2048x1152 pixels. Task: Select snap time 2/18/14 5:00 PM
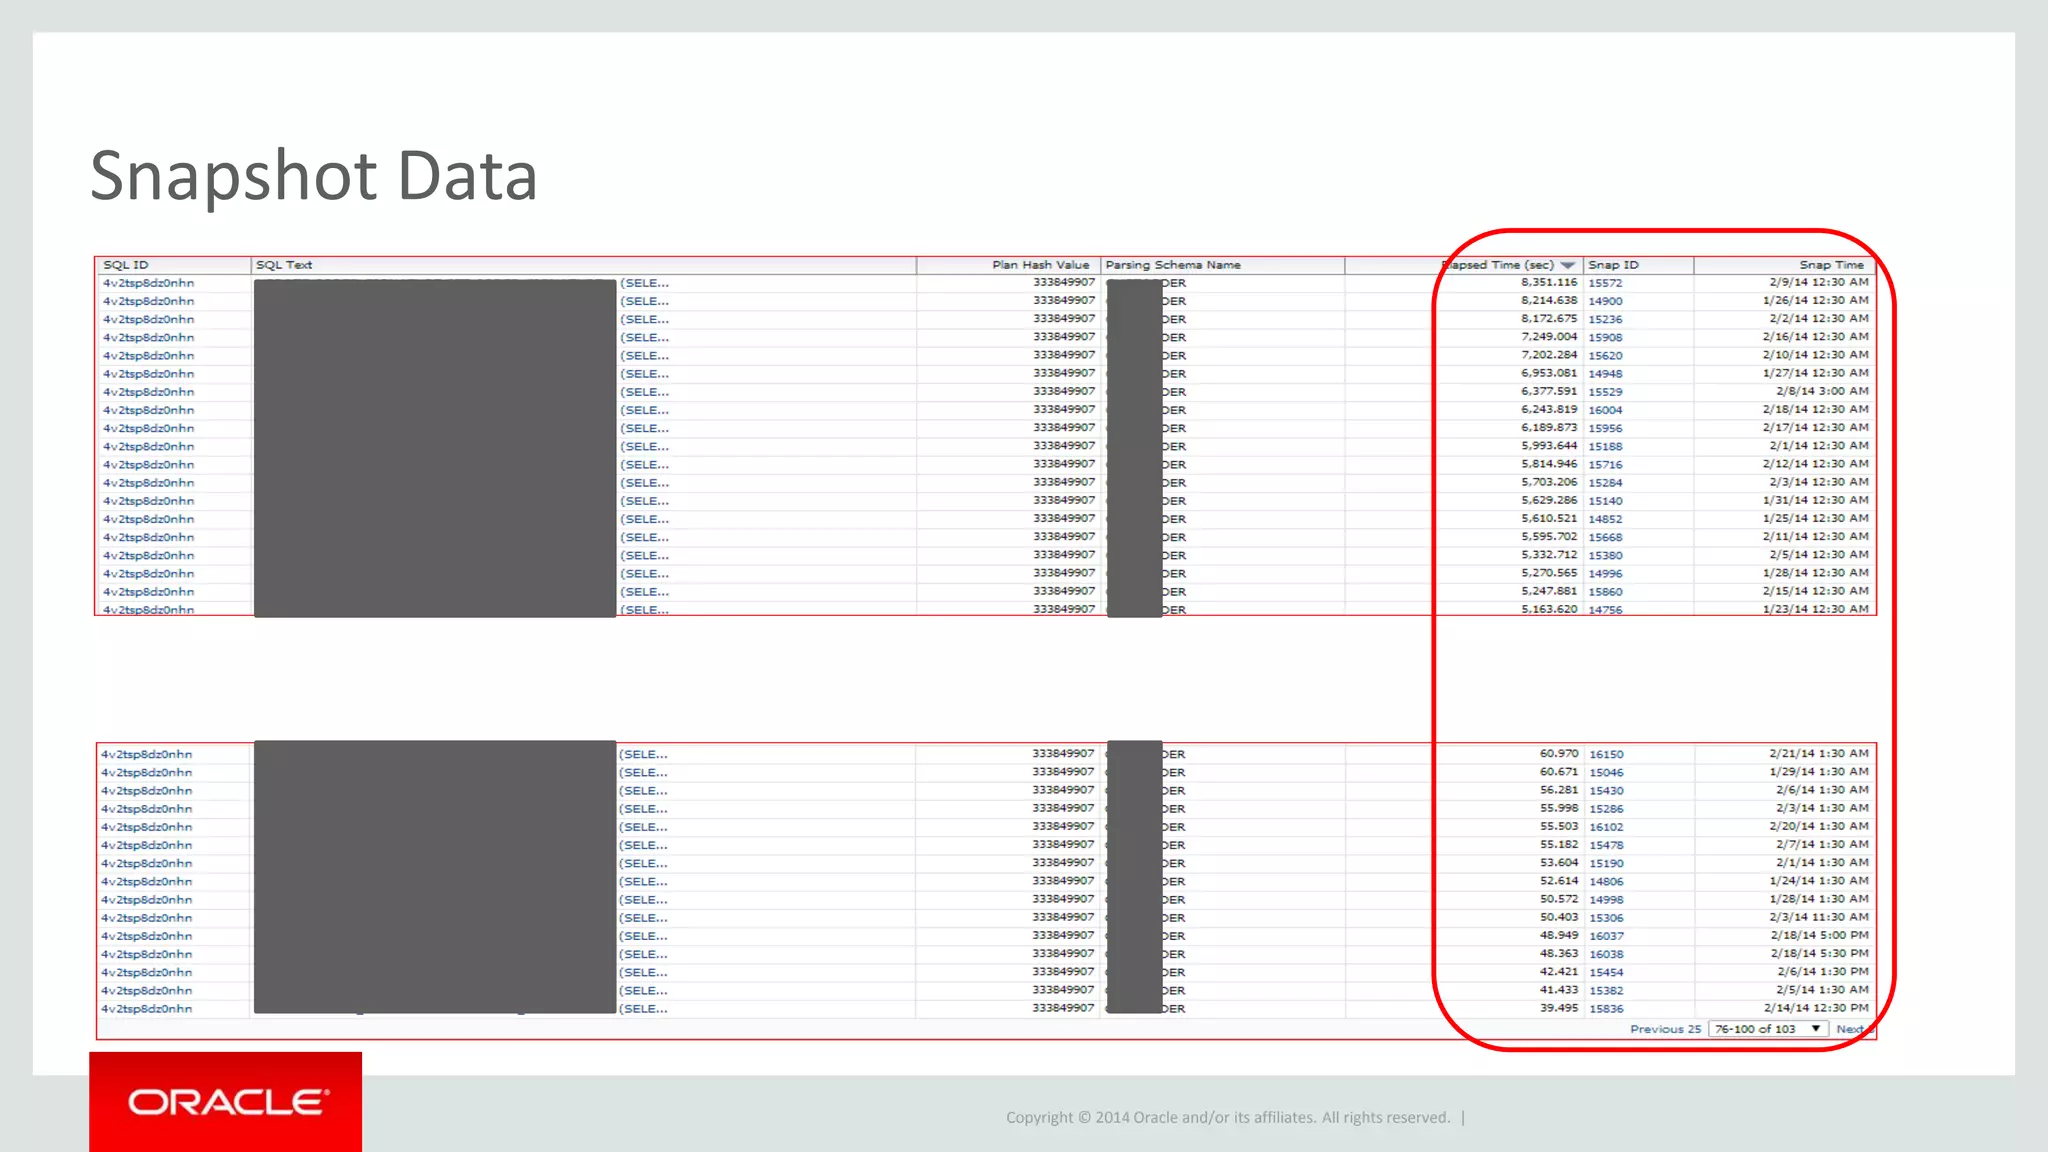pos(1819,935)
